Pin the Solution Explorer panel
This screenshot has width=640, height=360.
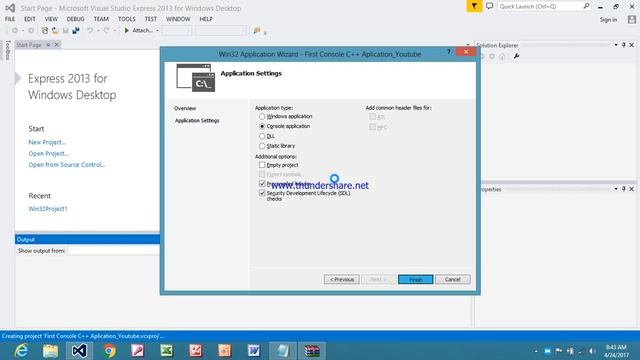click(624, 45)
